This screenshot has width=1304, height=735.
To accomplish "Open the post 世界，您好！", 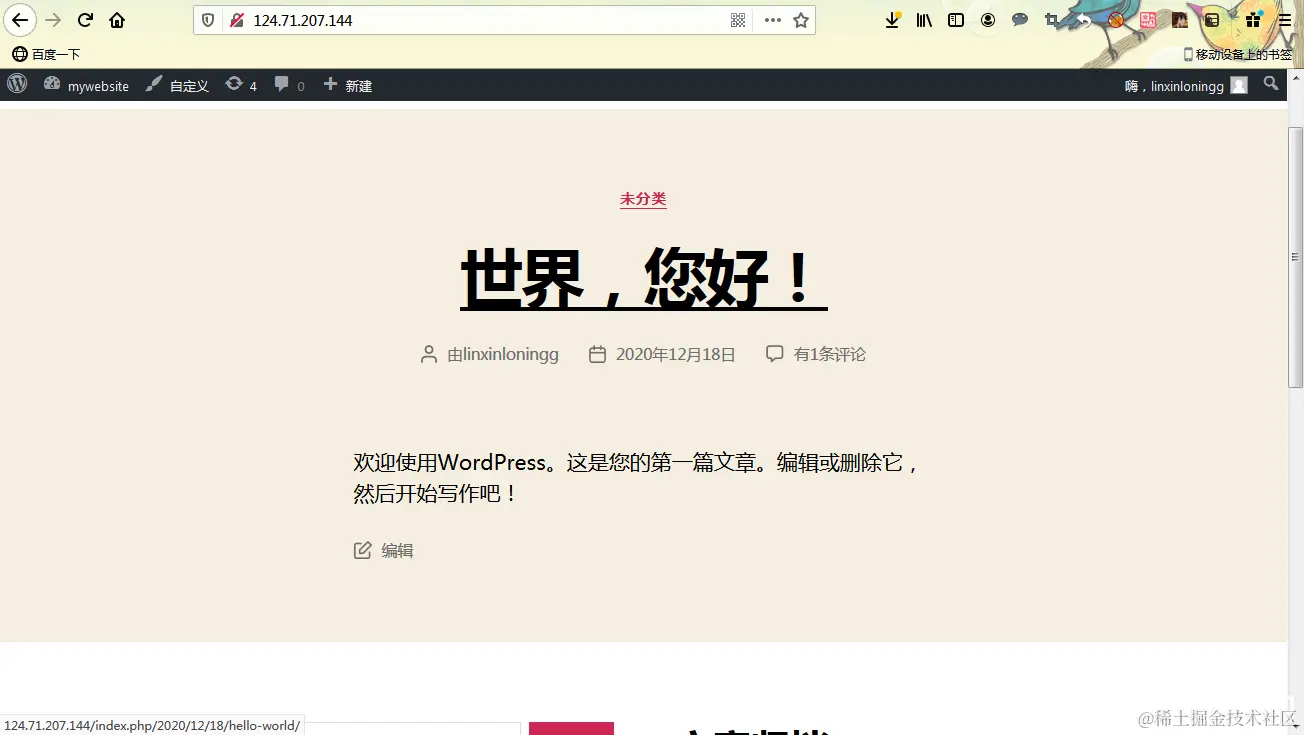I will [641, 273].
